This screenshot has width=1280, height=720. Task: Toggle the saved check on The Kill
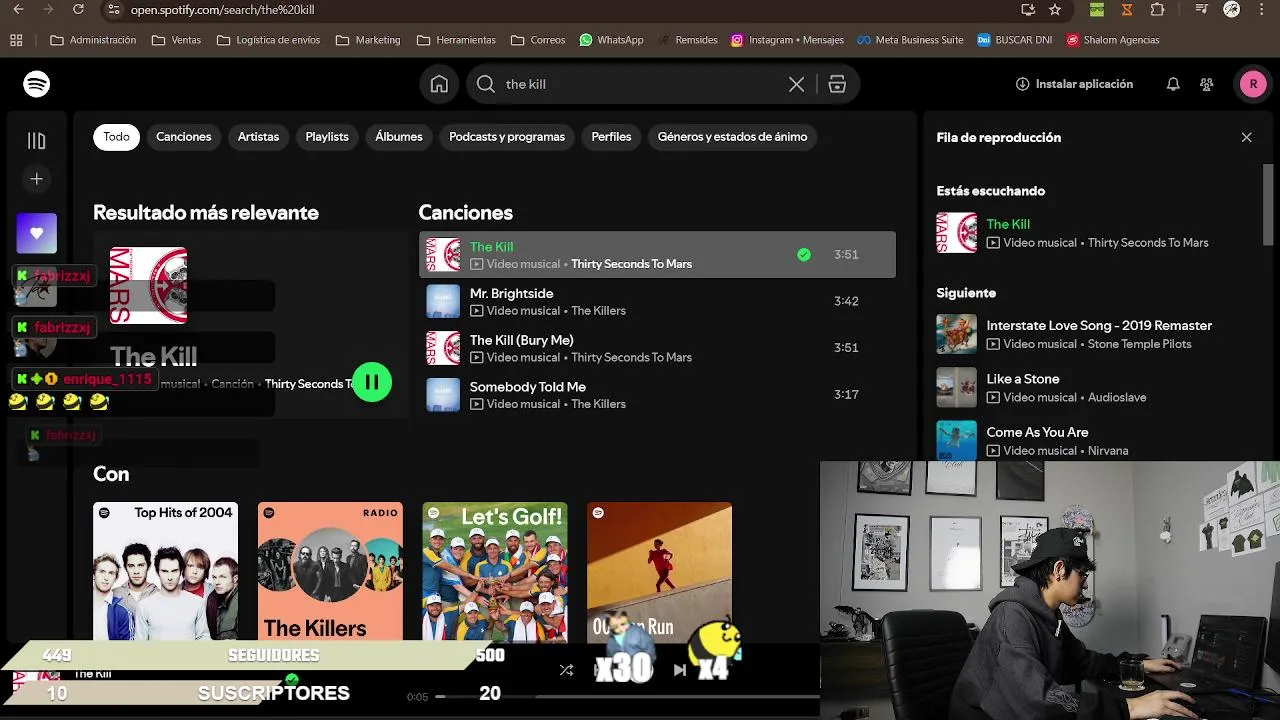(x=804, y=255)
